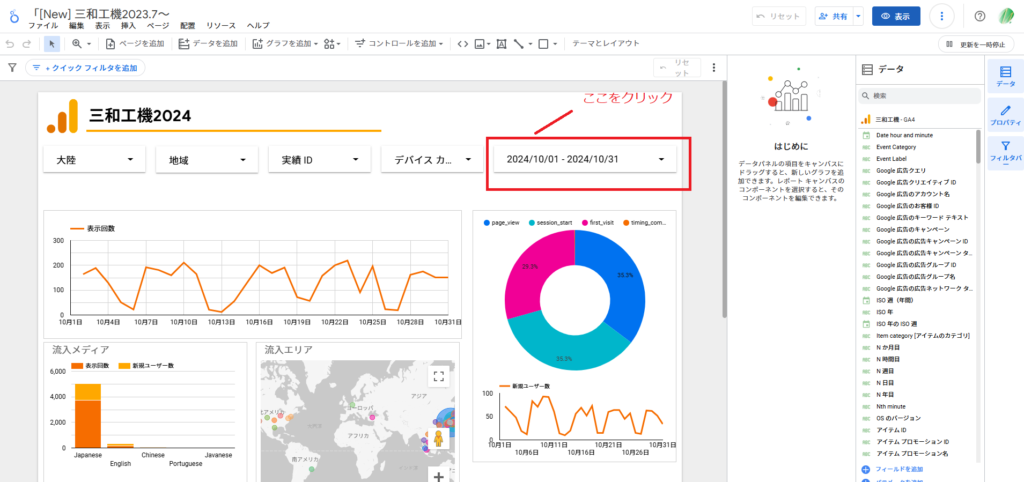
Task: Select the Event Category field in data list
Action: click(897, 146)
